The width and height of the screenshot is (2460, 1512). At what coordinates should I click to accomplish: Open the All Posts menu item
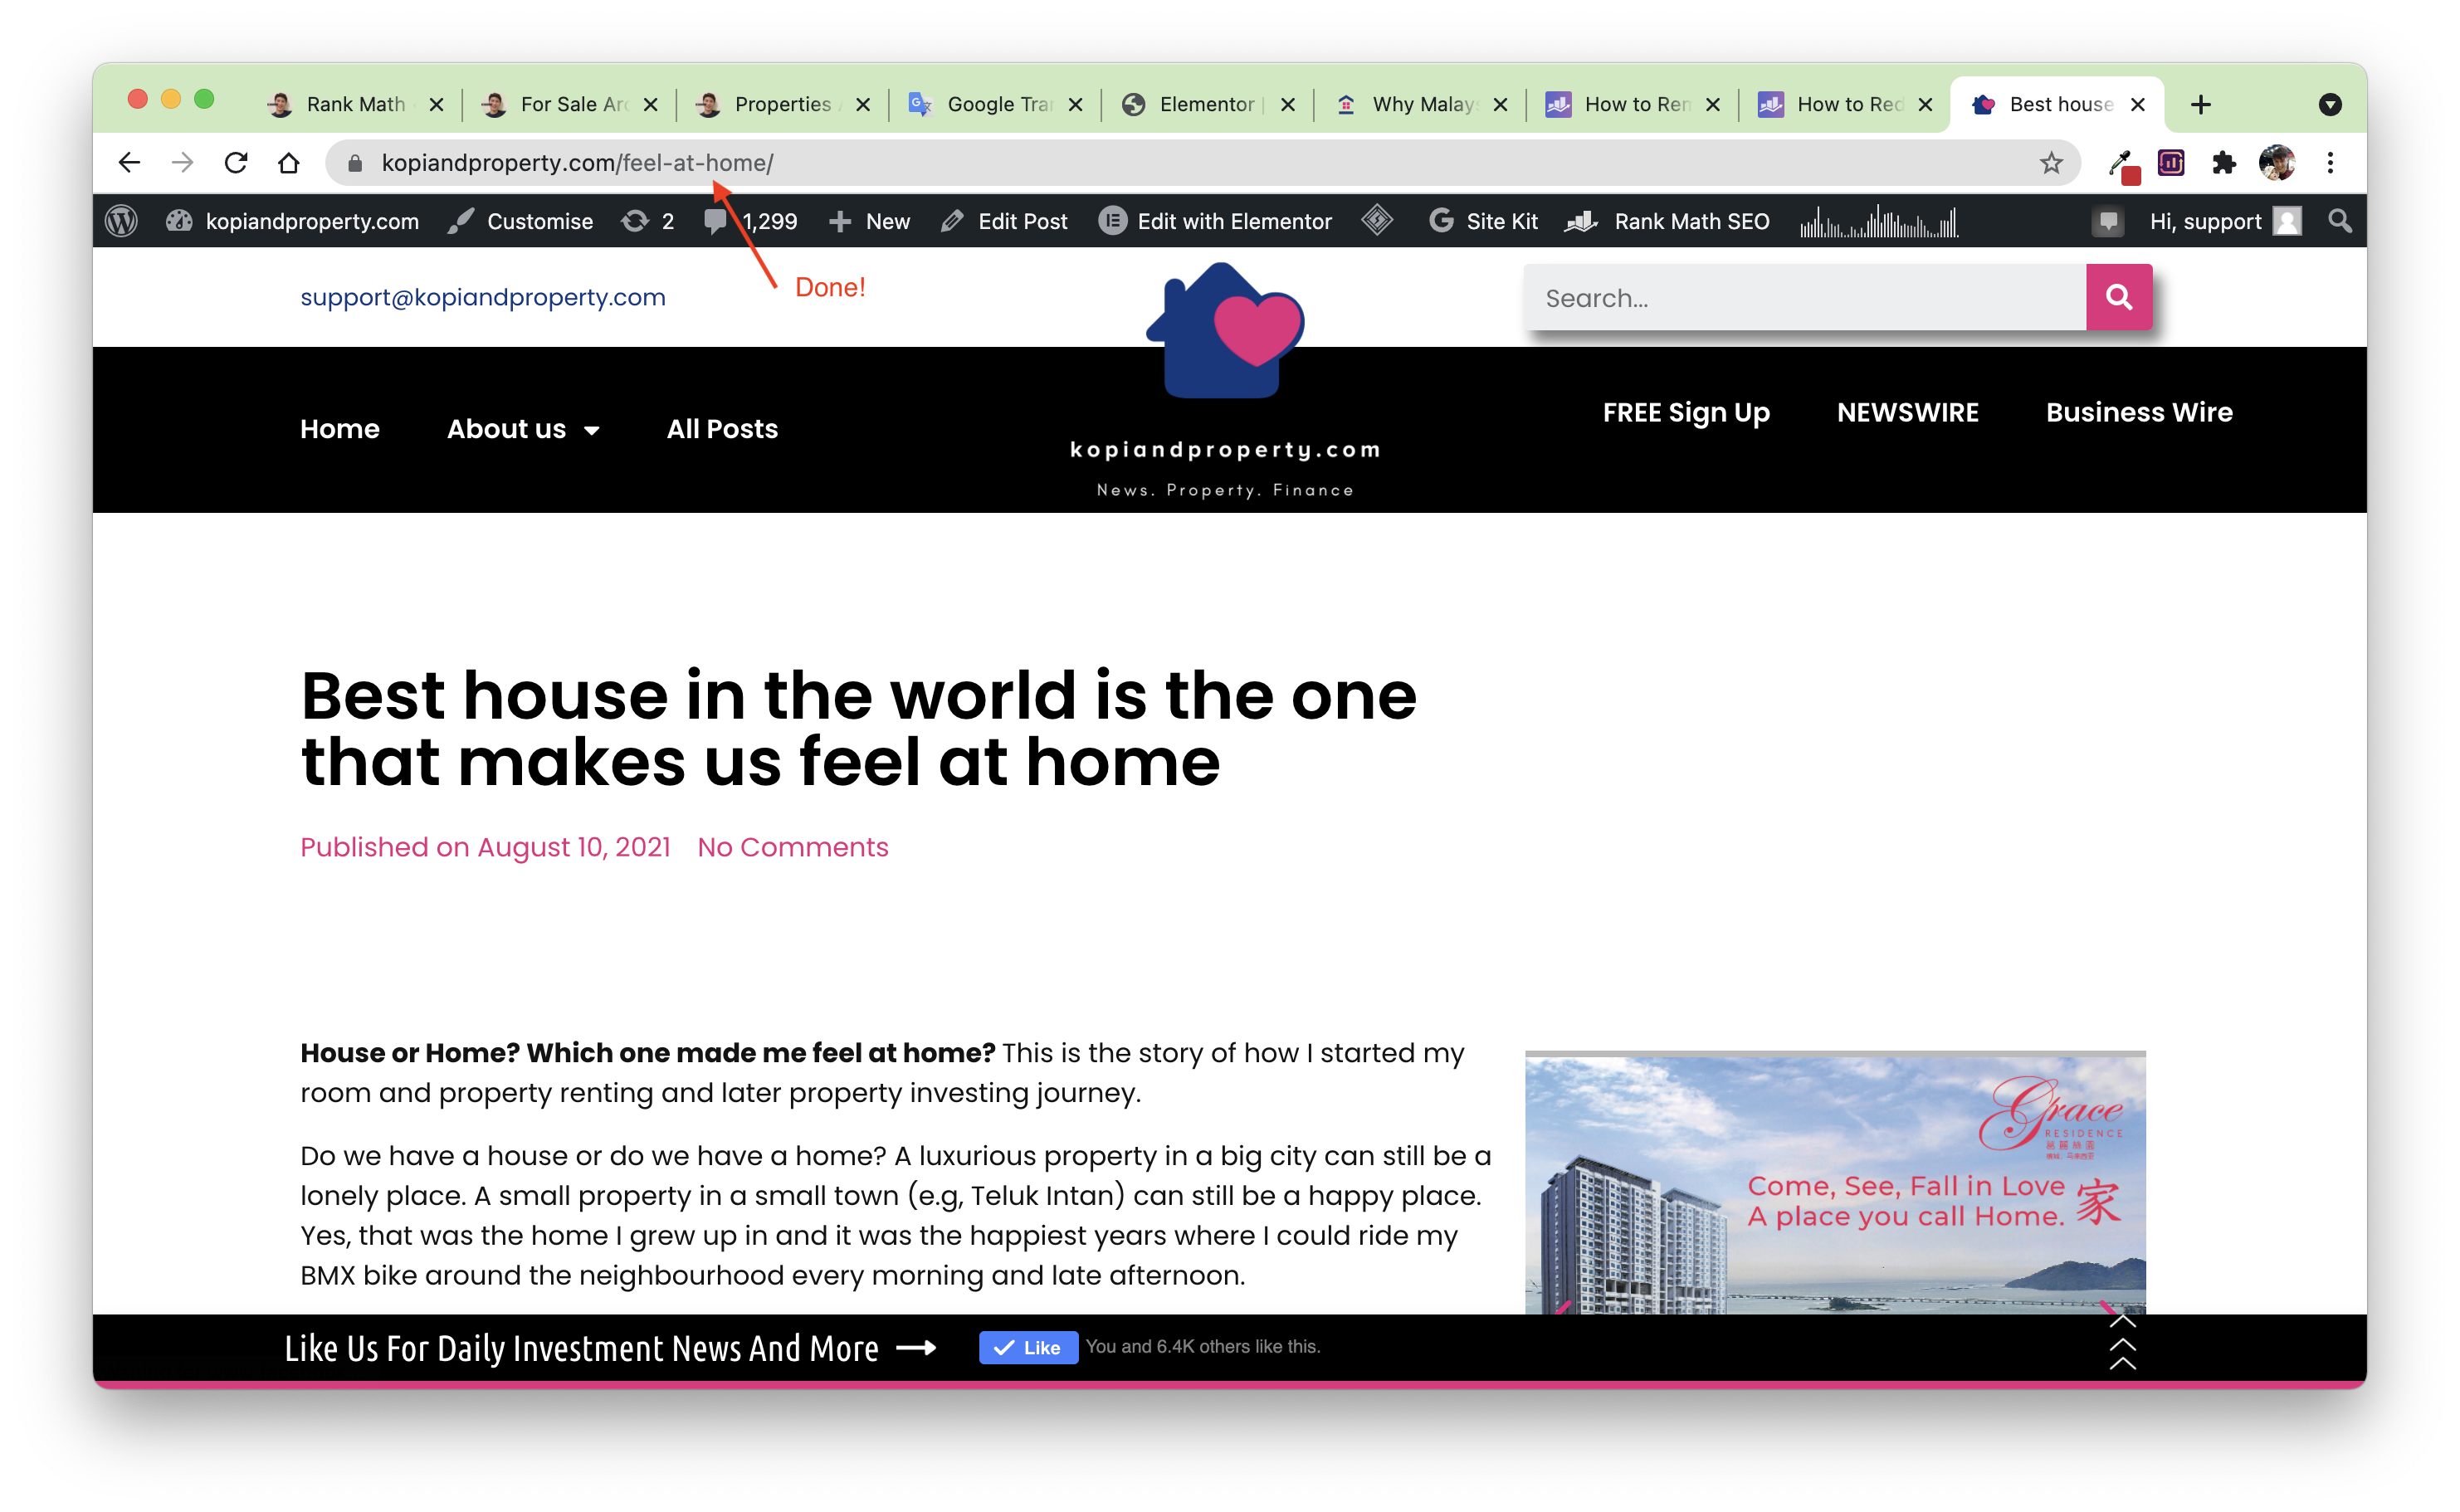tap(722, 429)
